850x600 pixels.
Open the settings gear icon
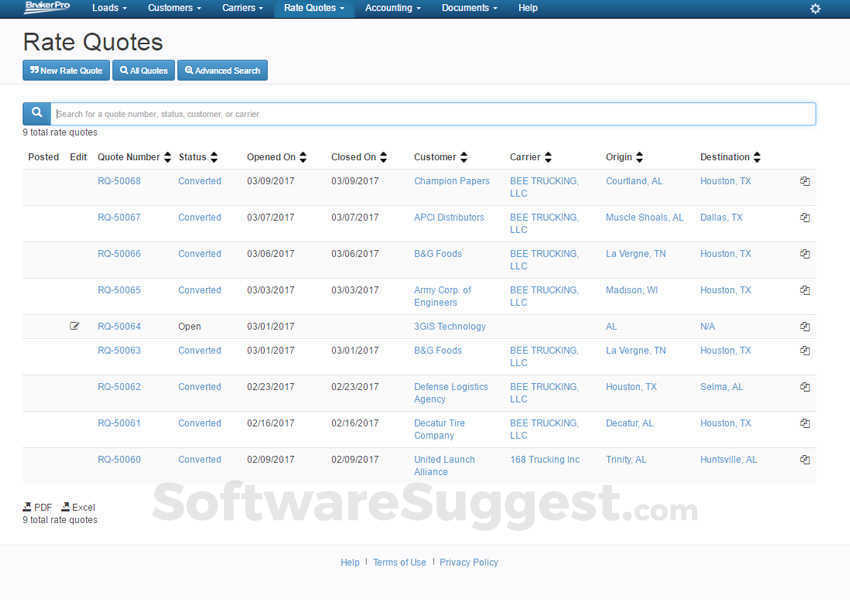click(x=815, y=9)
